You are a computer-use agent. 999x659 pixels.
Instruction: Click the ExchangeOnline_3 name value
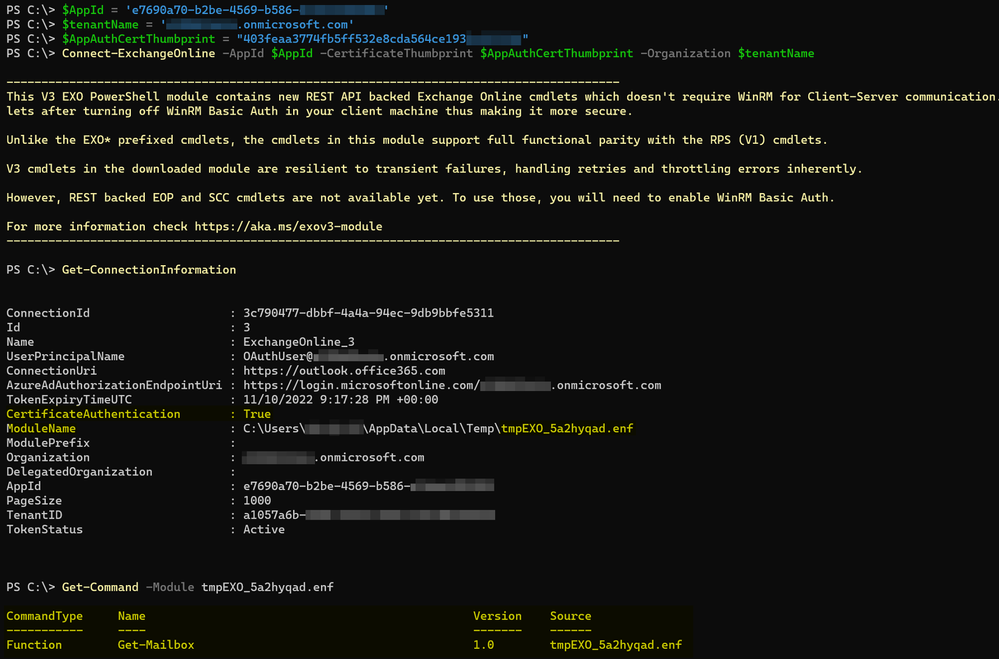pyautogui.click(x=299, y=342)
